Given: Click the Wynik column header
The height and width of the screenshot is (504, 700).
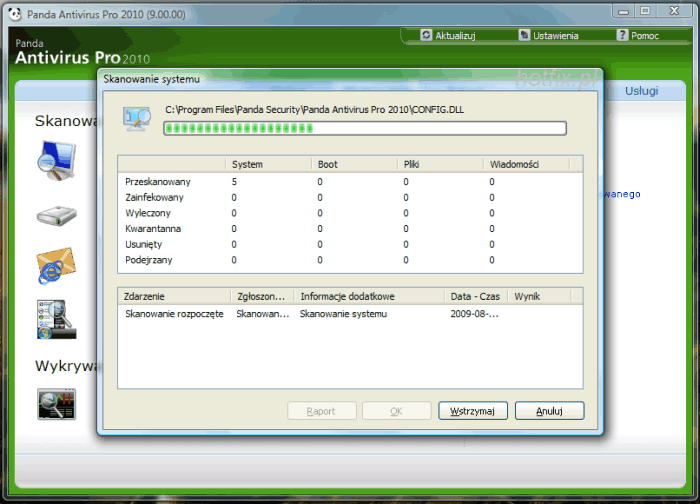Looking at the screenshot, I should click(538, 297).
